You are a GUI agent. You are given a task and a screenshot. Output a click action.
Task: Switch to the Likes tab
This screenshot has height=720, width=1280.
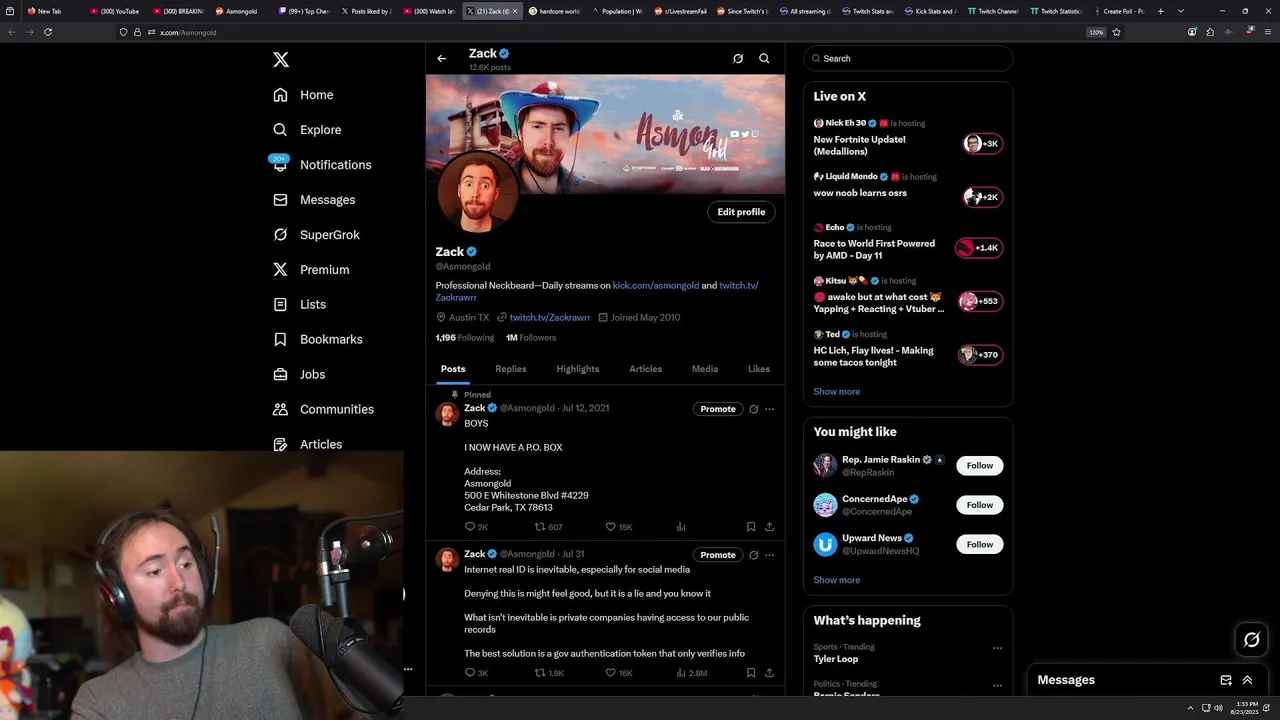tap(759, 369)
